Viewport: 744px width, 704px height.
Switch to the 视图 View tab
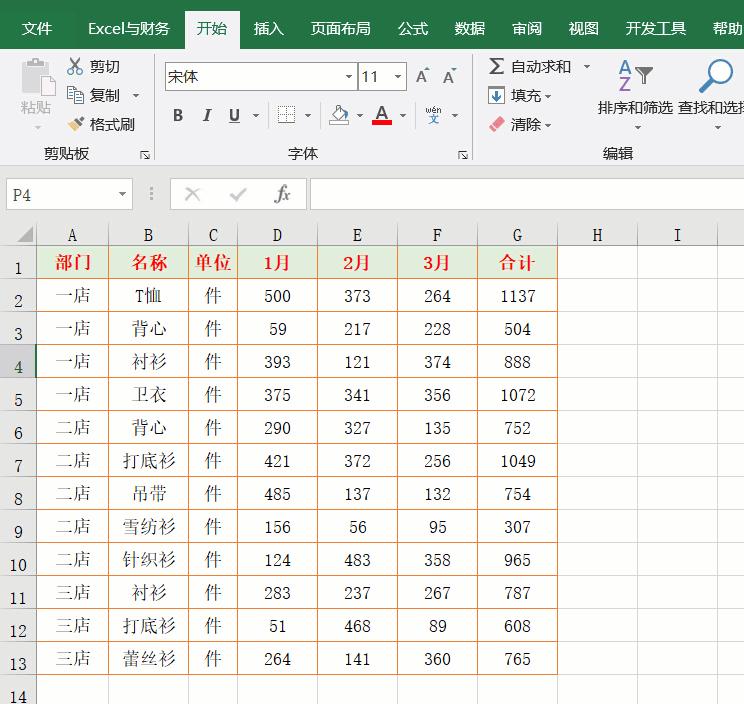(x=584, y=28)
